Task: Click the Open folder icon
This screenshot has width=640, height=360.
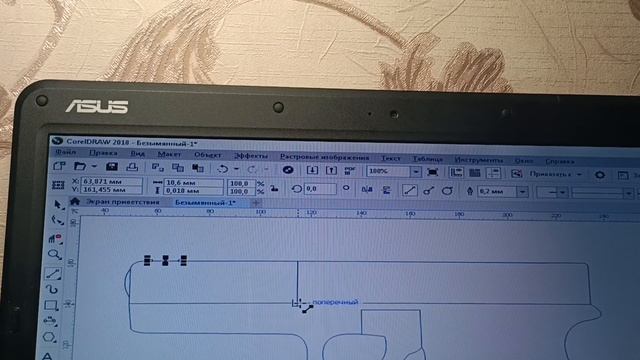Action: pos(80,166)
